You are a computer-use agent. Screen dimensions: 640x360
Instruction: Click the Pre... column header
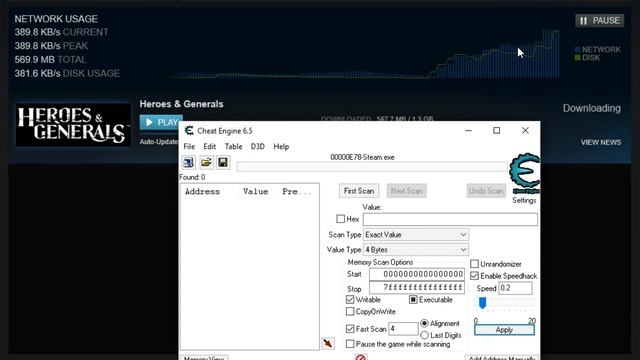(x=297, y=191)
